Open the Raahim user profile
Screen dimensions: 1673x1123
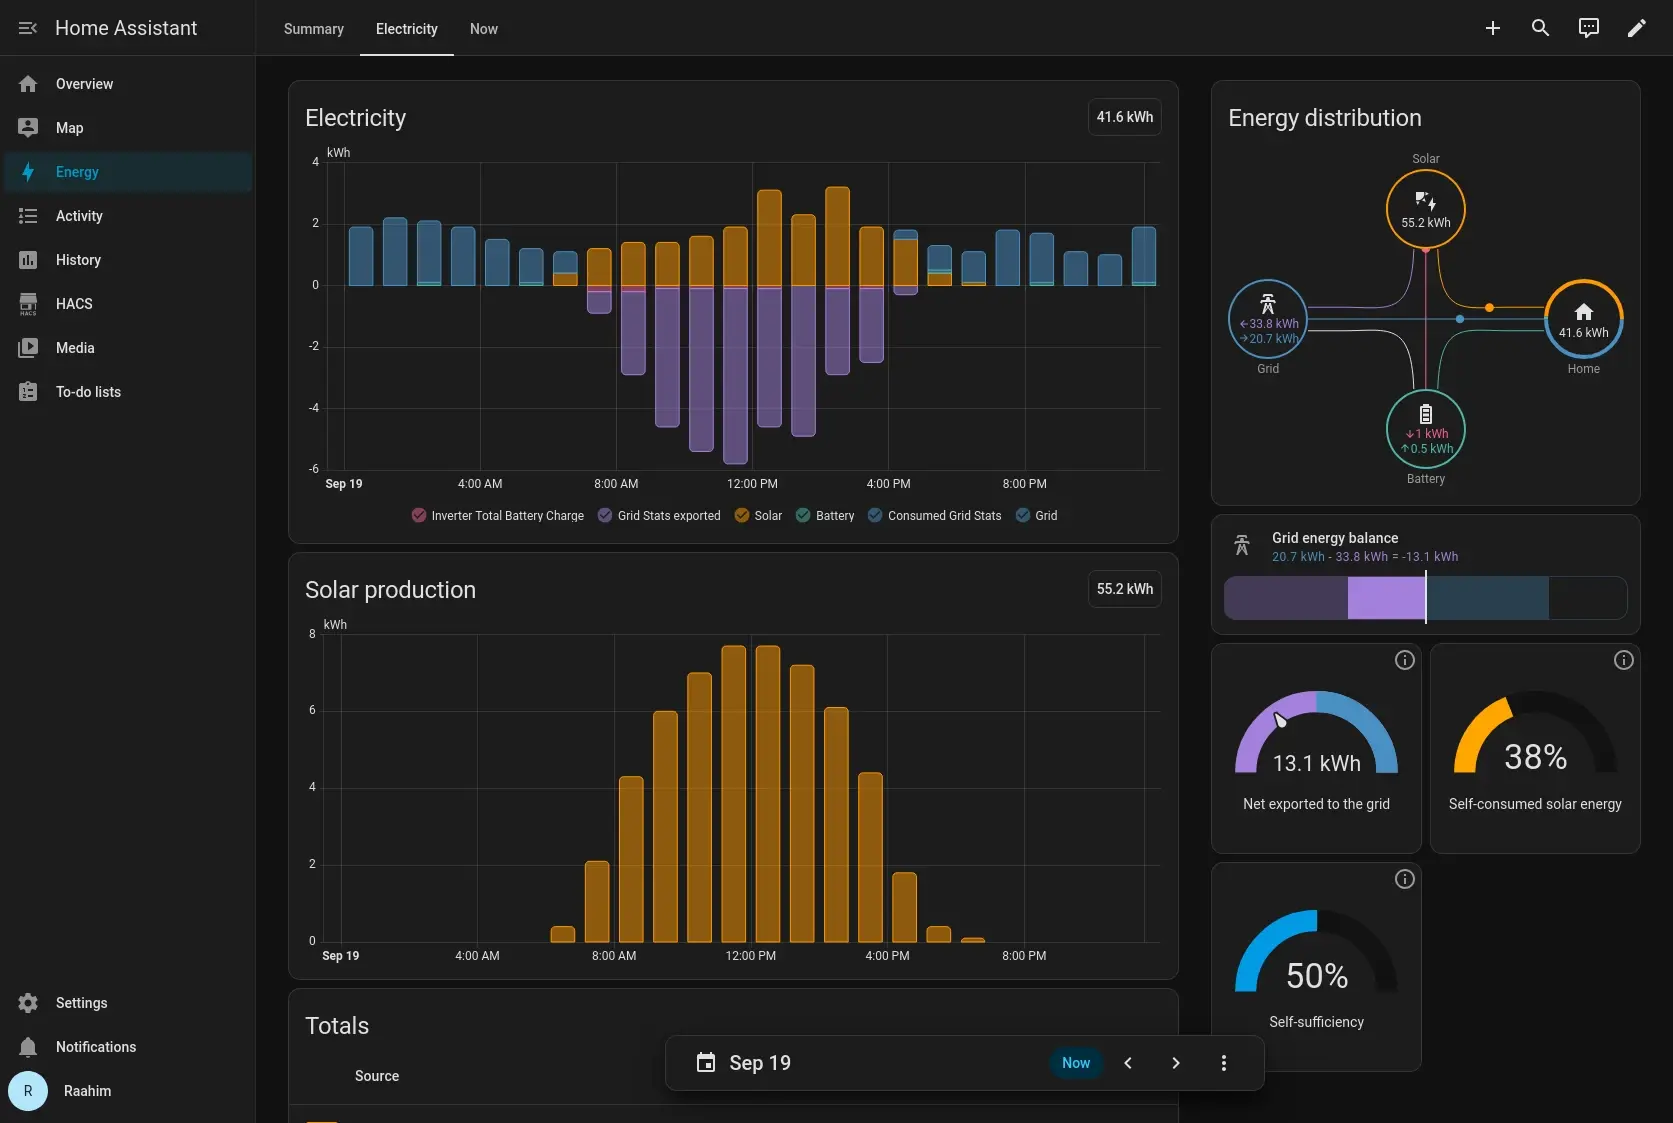[x=128, y=1091]
